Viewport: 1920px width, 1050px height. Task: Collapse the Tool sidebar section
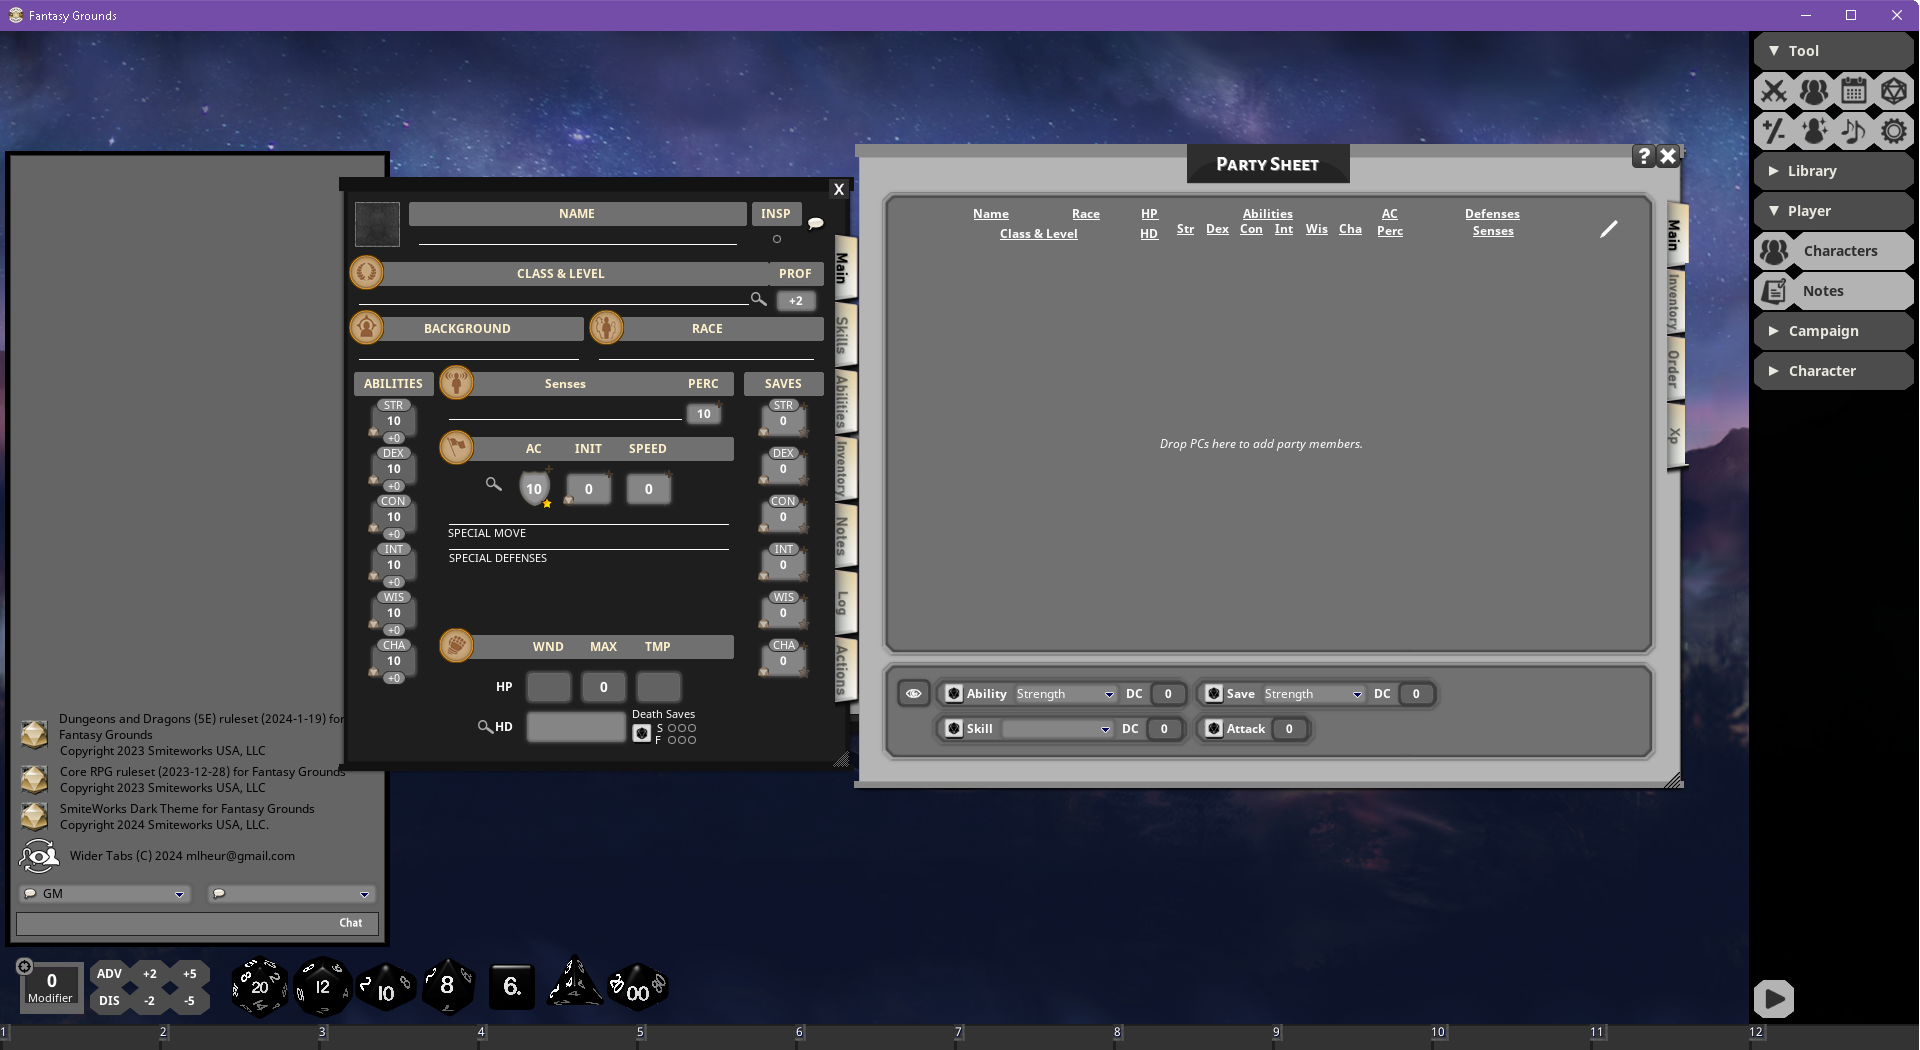coord(1834,51)
